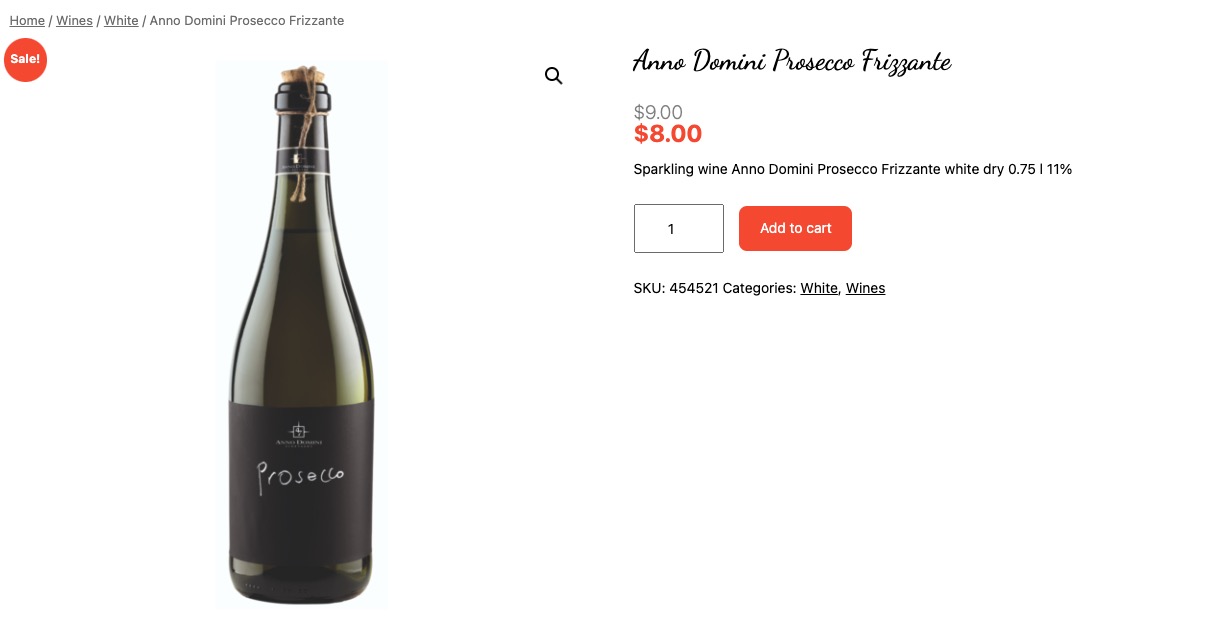1226x625 pixels.
Task: Open the White category link beside SKU
Action: click(818, 288)
